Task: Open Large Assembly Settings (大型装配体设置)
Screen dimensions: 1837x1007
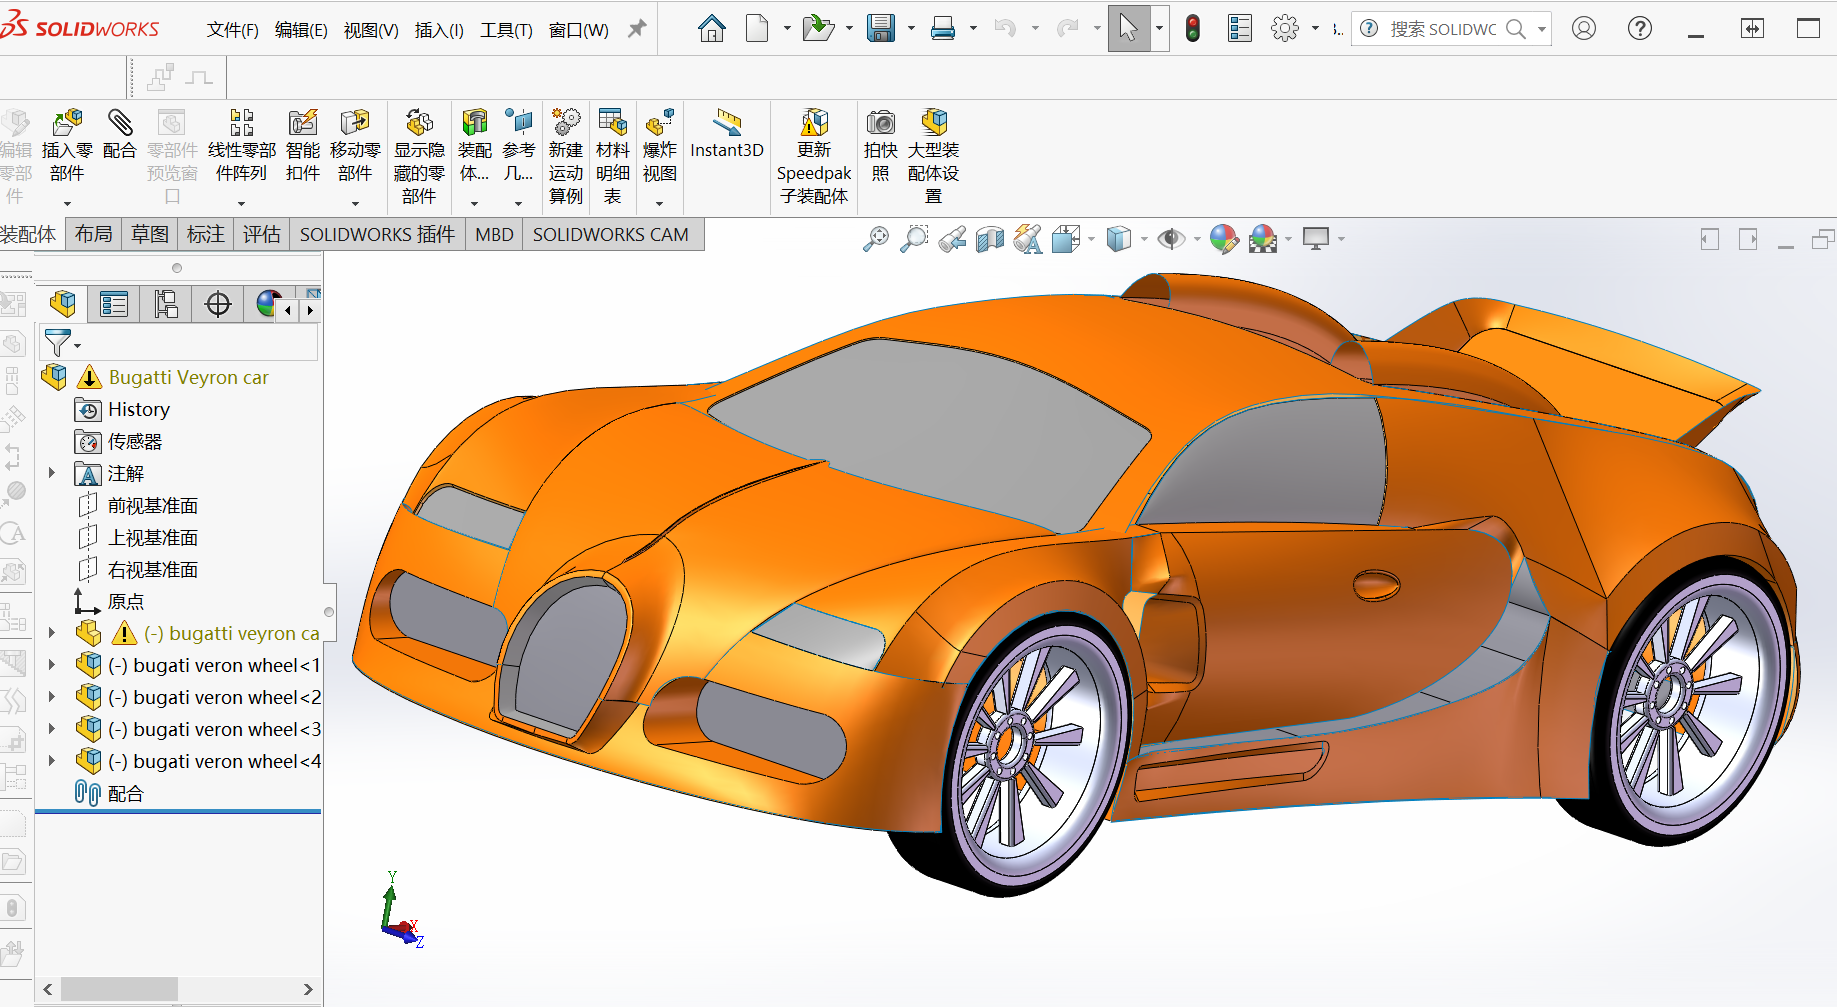Action: click(934, 157)
